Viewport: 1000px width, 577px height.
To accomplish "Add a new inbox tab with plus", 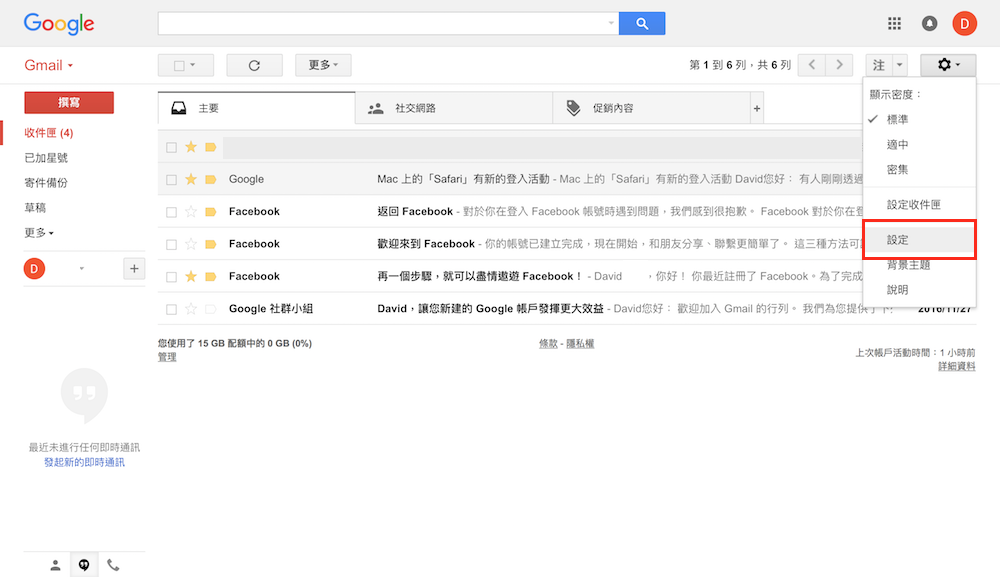I will (757, 108).
